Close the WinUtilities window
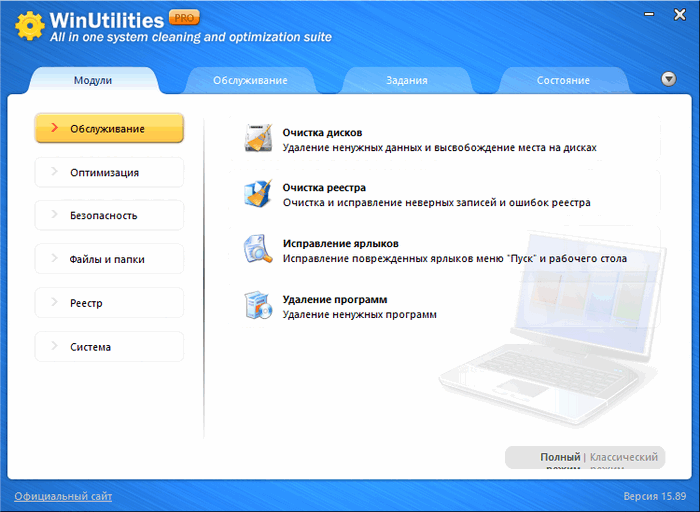Screen dimensions: 700x512 [x=679, y=15]
